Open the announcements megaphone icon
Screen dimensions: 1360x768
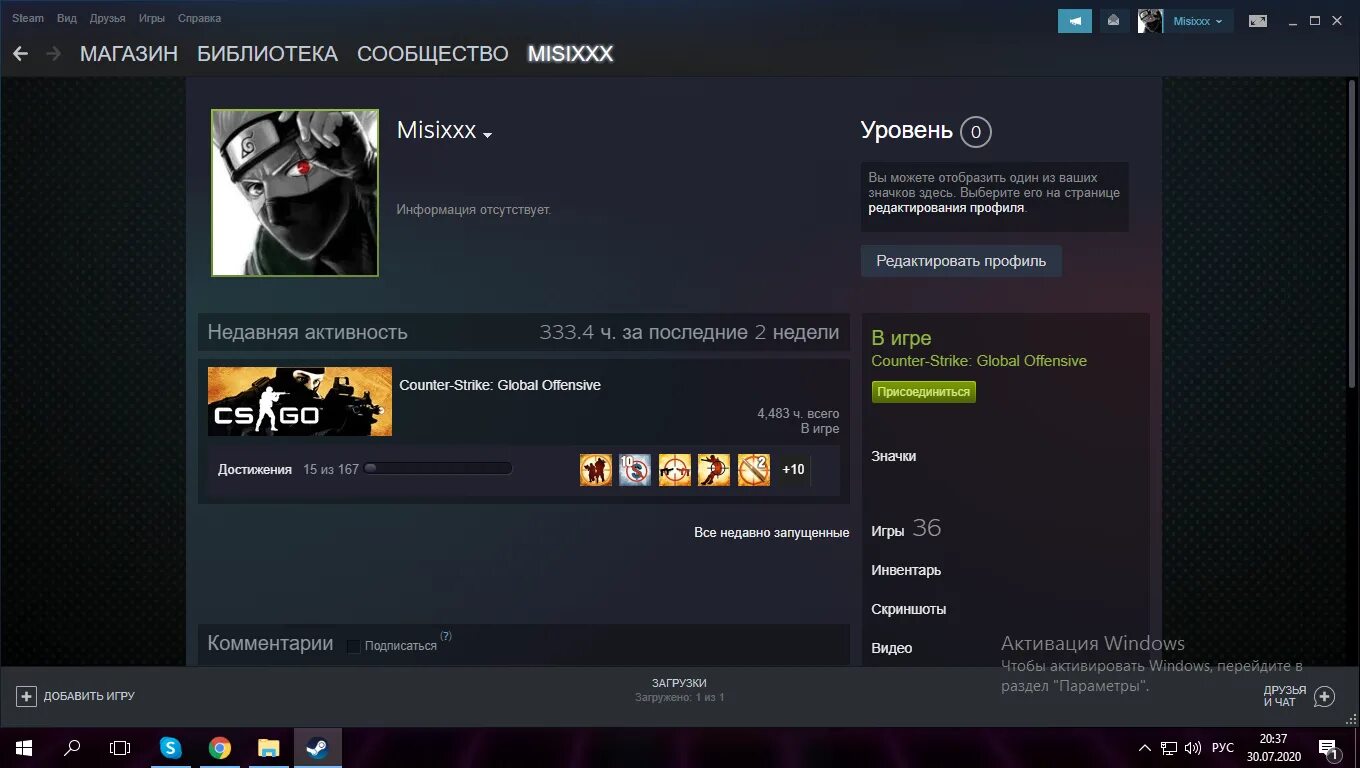[x=1075, y=21]
